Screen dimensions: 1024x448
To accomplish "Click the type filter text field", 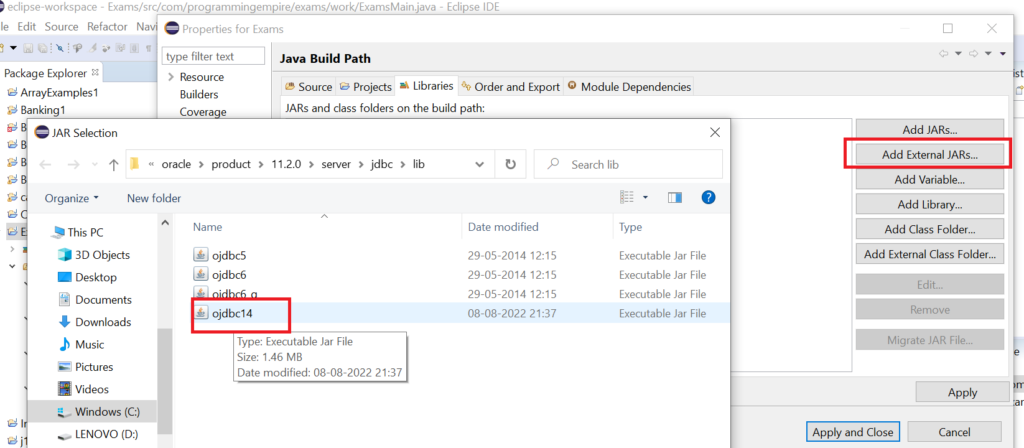I will [214, 56].
